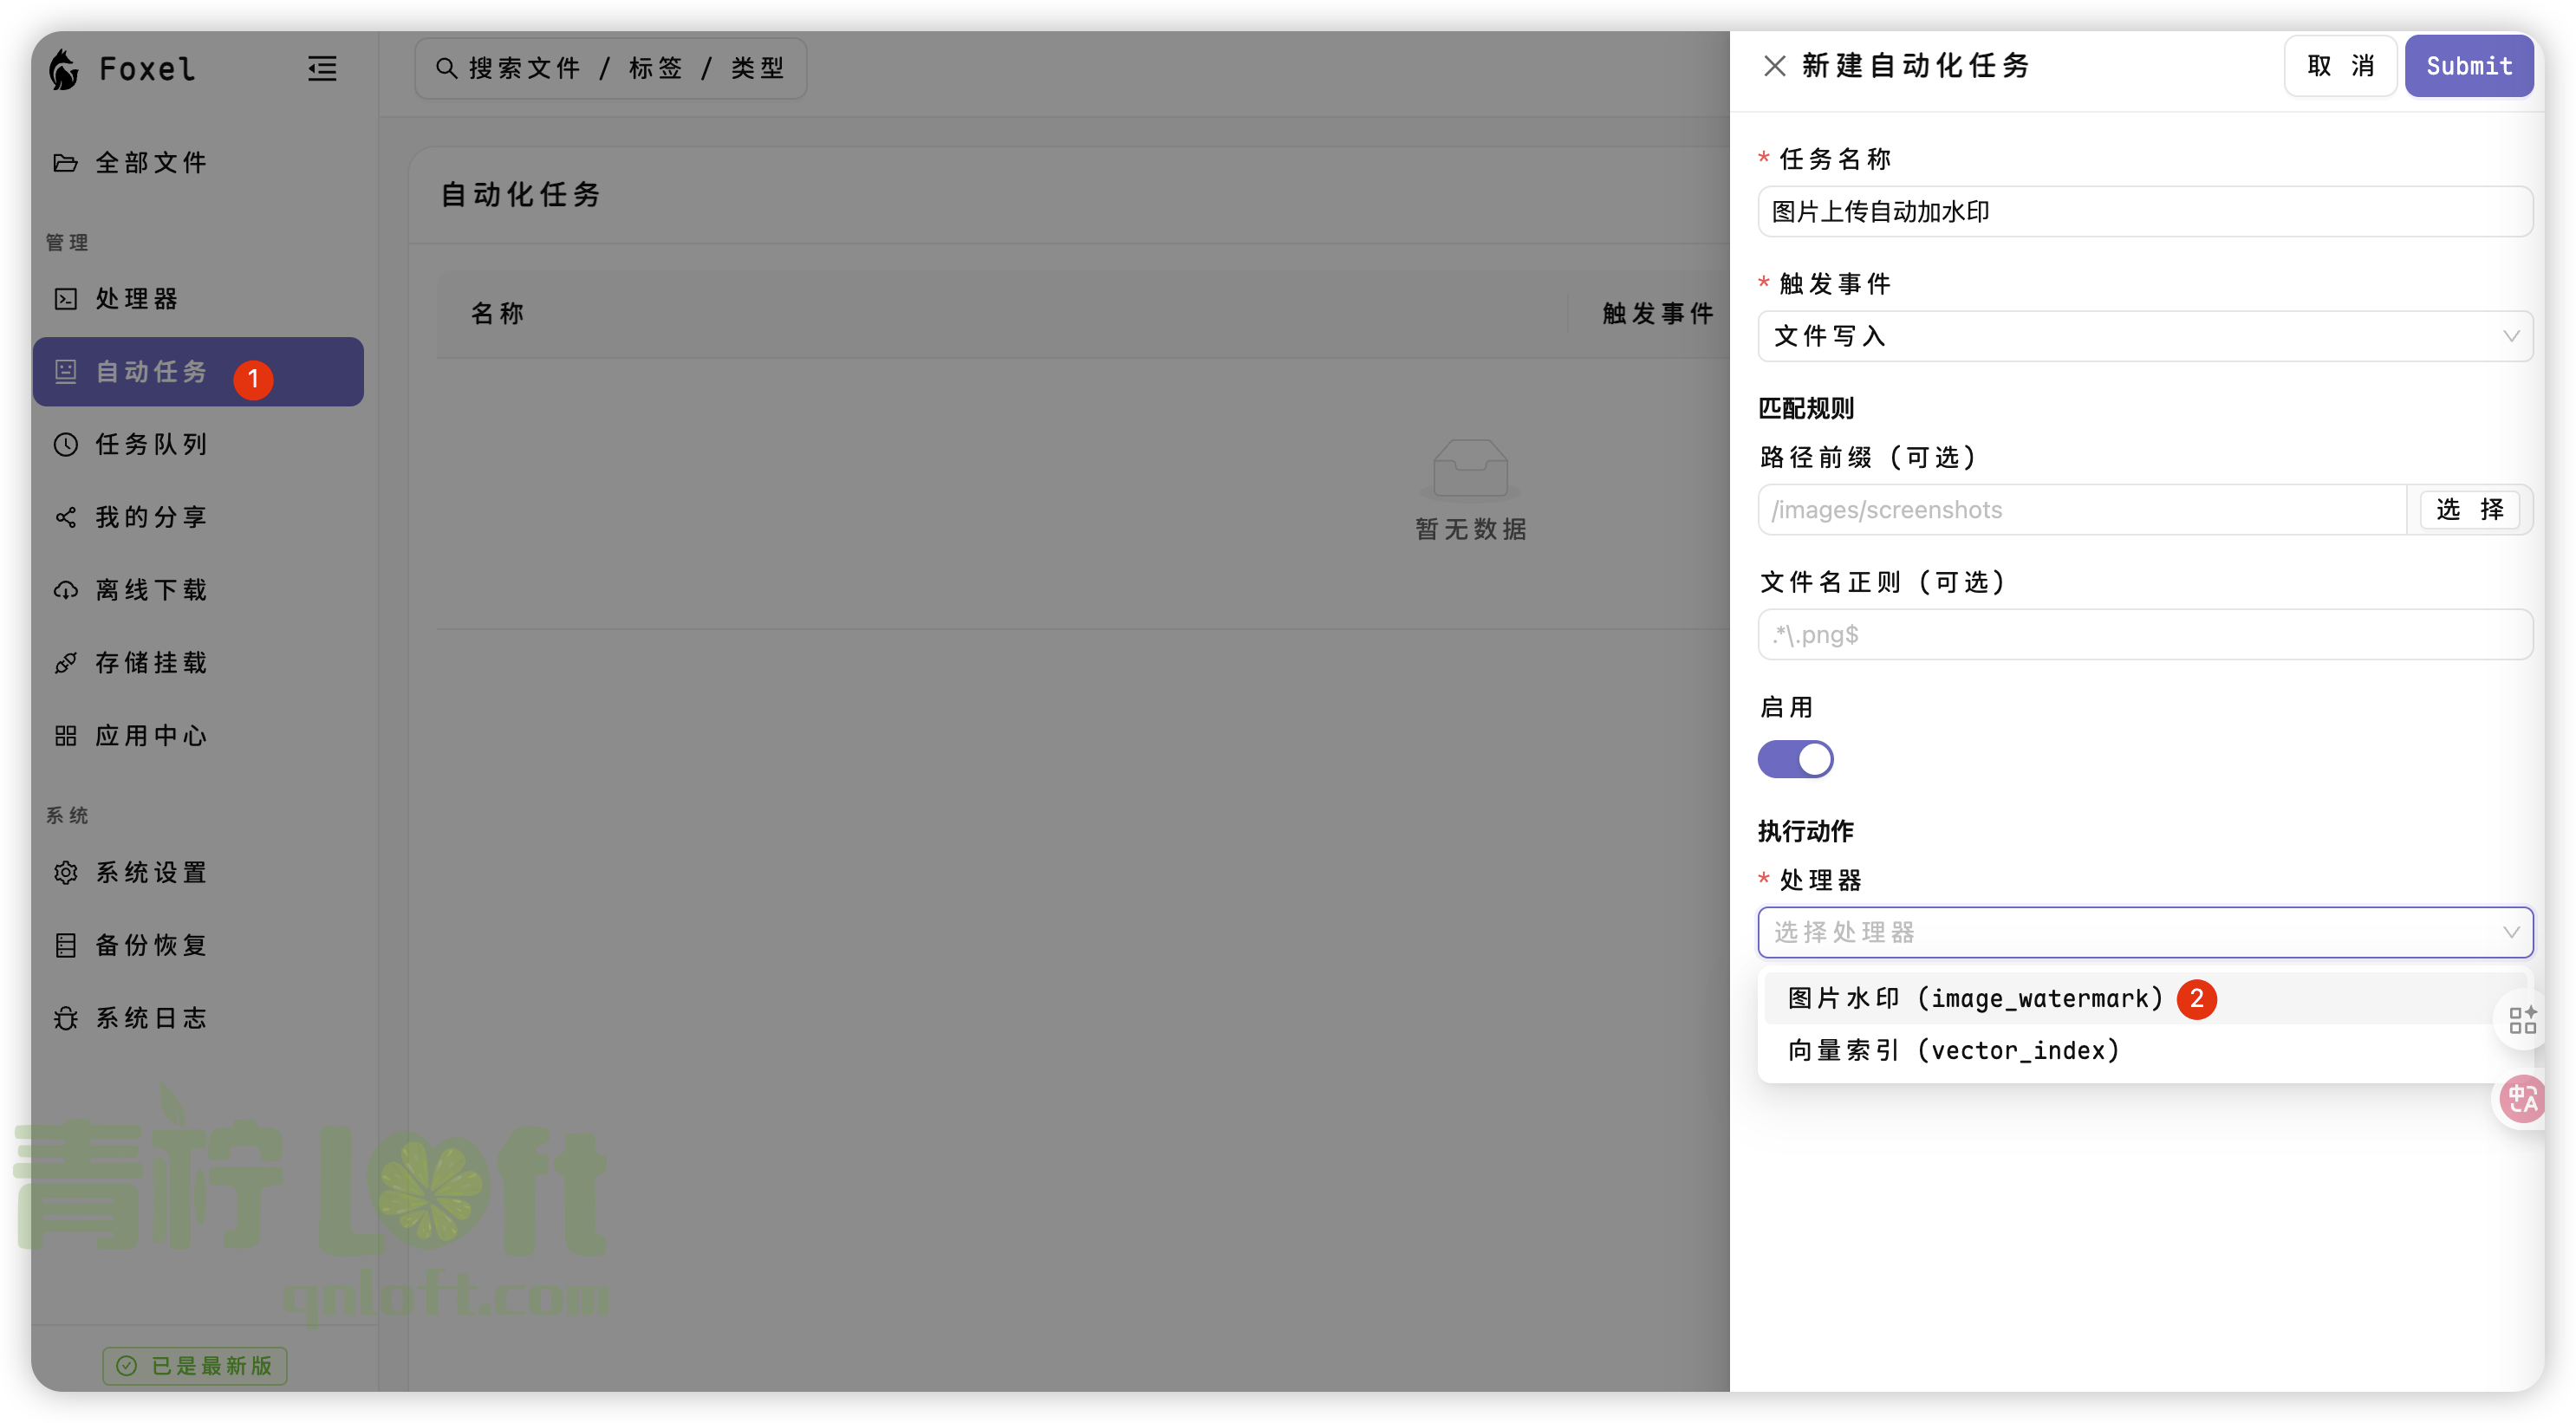The width and height of the screenshot is (2576, 1423).
Task: Select 我的分享 sidebar item
Action: pyautogui.click(x=148, y=517)
